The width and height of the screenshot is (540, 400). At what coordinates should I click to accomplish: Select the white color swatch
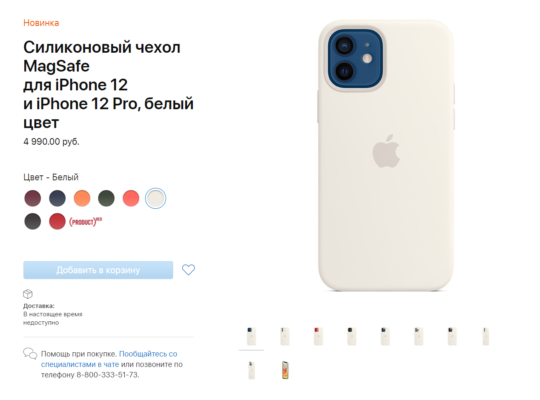click(155, 198)
